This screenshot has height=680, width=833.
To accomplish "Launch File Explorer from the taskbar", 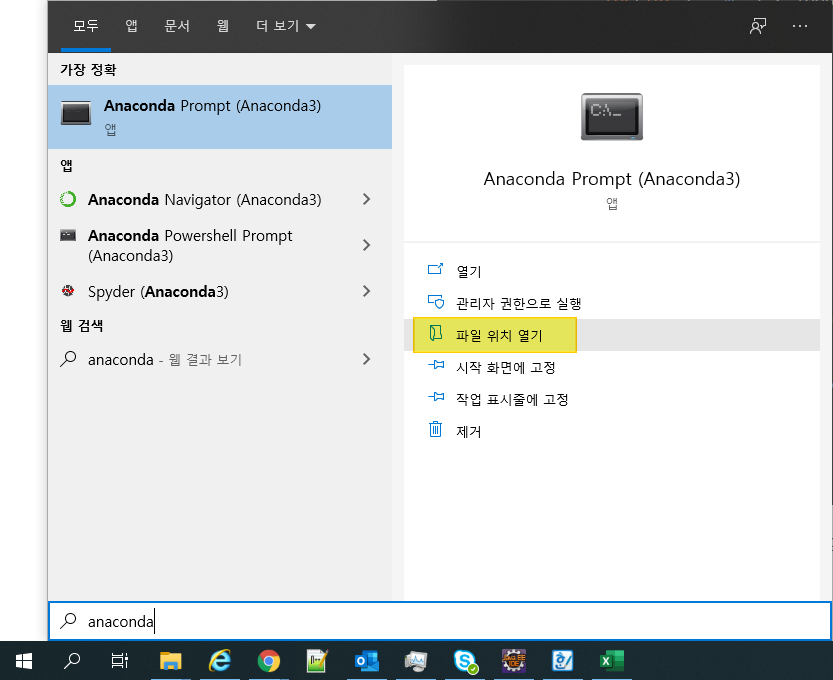I will click(171, 661).
